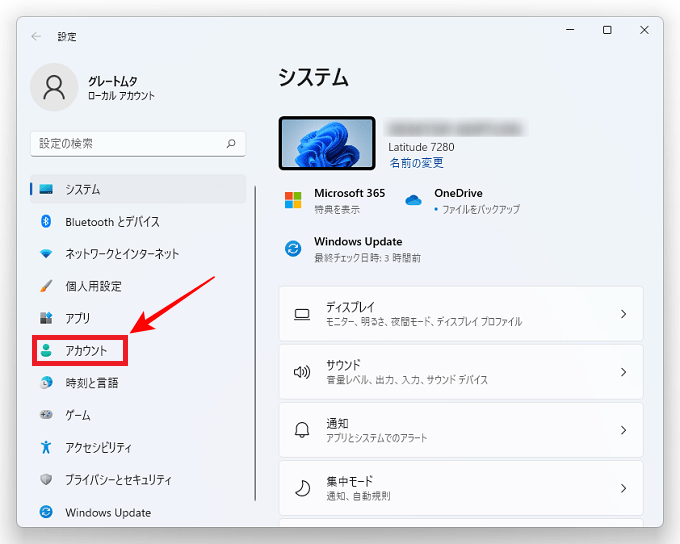The image size is (680, 544).
Task: Expand Focus assist (集中モード) chevron
Action: [x=624, y=488]
